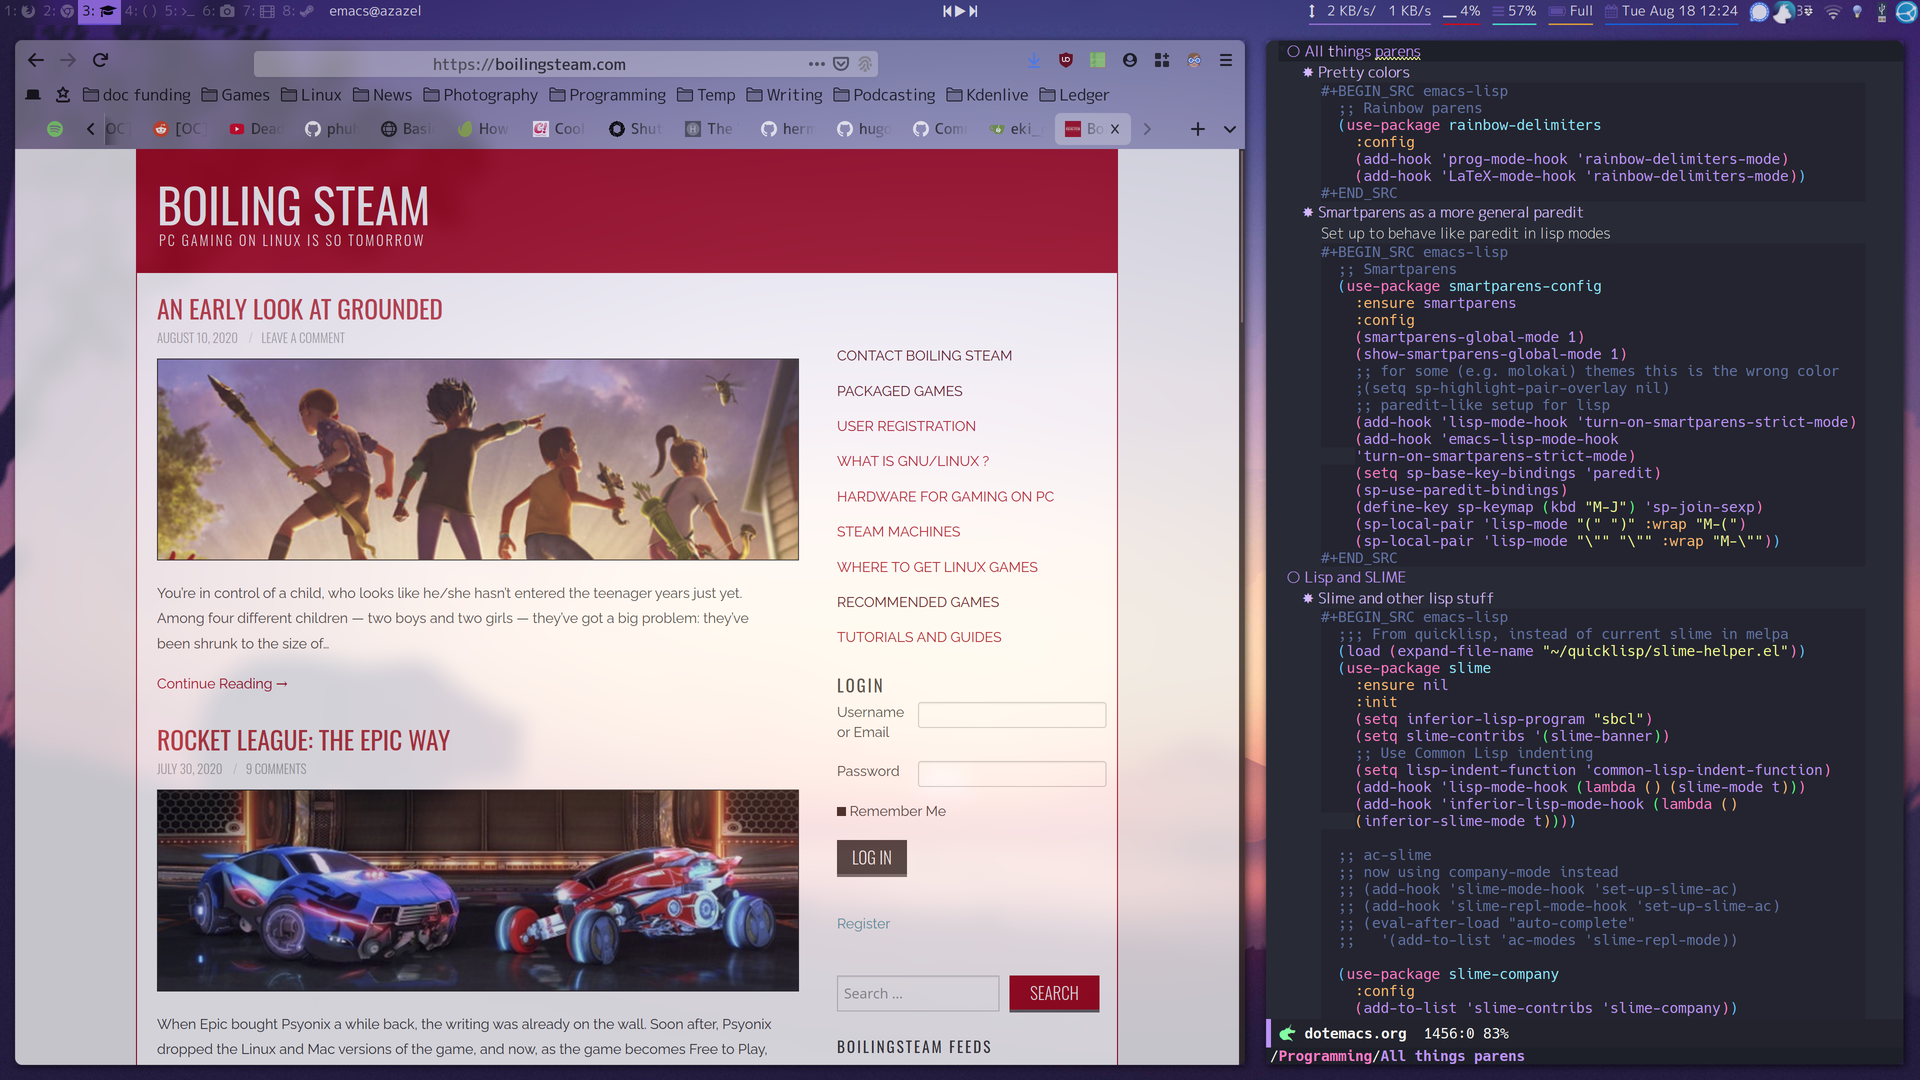The width and height of the screenshot is (1920, 1080).
Task: Open the doc funding bookmarks folder
Action: click(x=136, y=95)
